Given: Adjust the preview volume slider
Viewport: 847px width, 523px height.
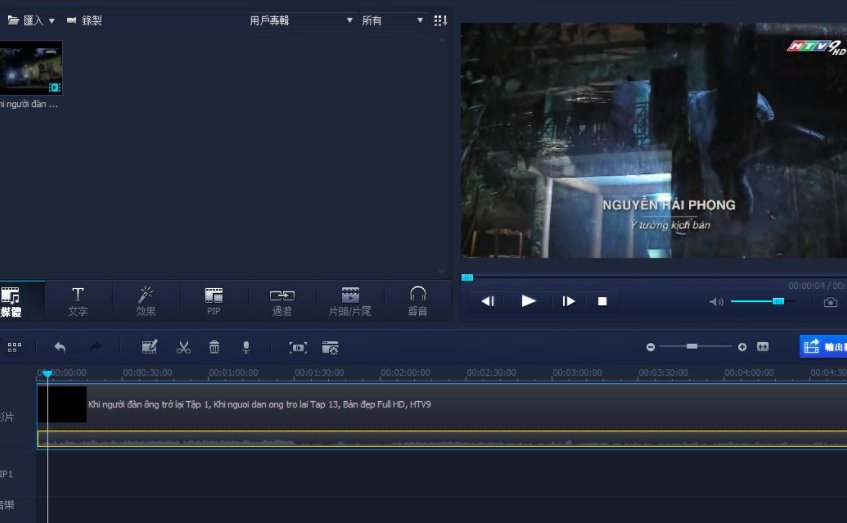Looking at the screenshot, I should pos(763,301).
